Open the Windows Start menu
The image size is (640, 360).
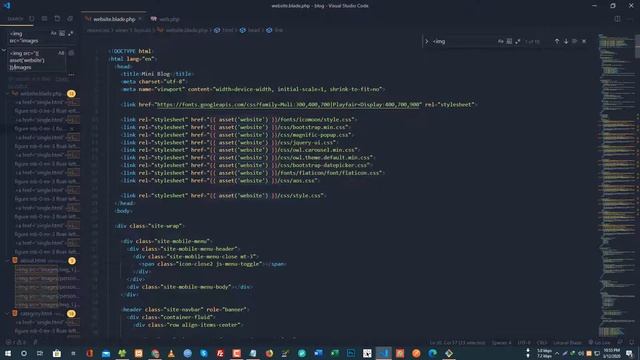[x=8, y=353]
